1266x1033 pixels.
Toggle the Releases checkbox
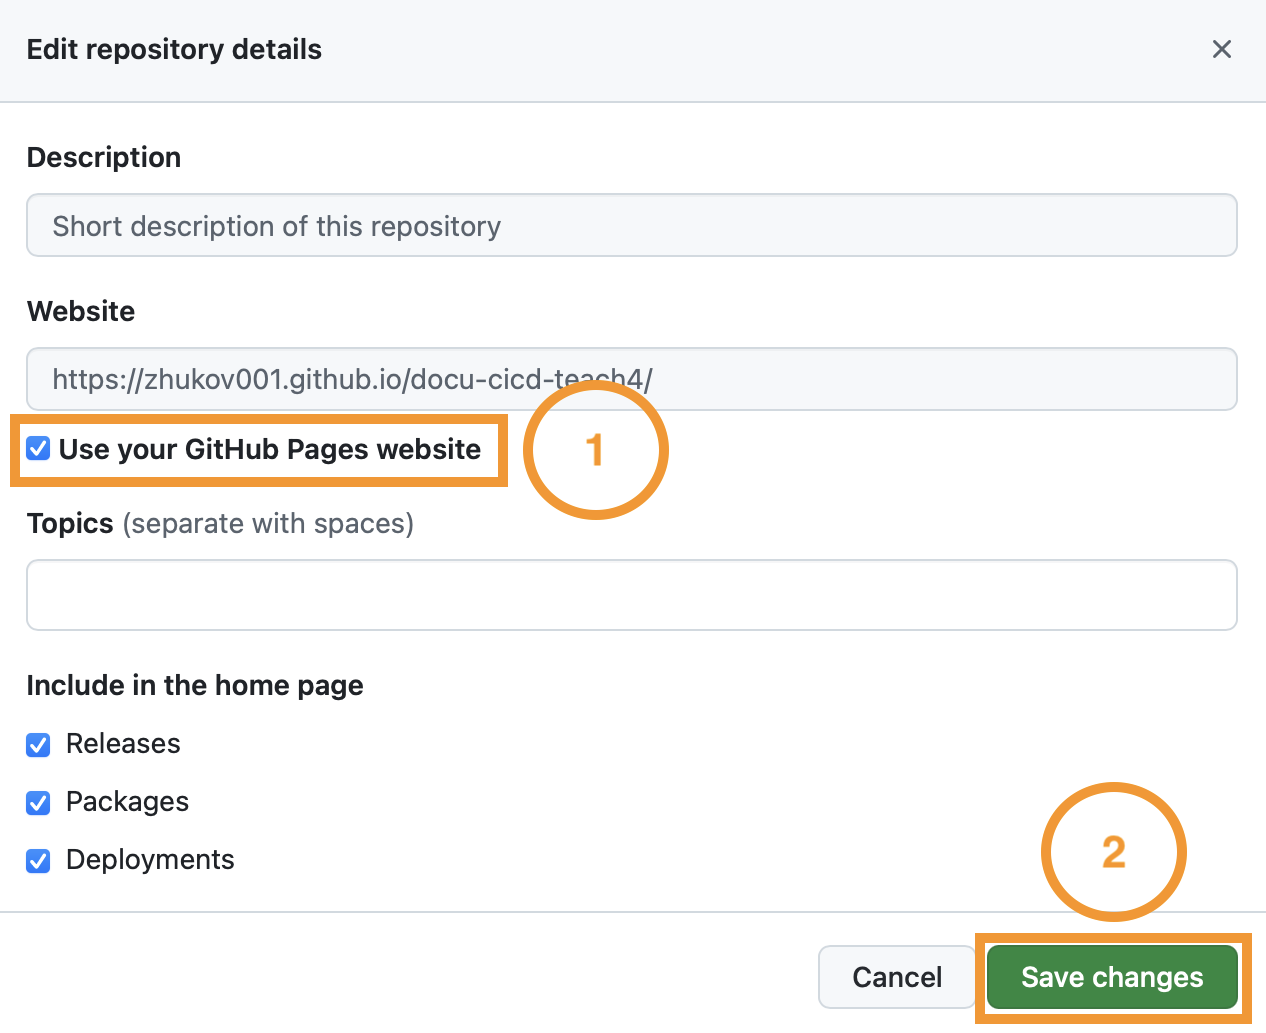(x=39, y=745)
